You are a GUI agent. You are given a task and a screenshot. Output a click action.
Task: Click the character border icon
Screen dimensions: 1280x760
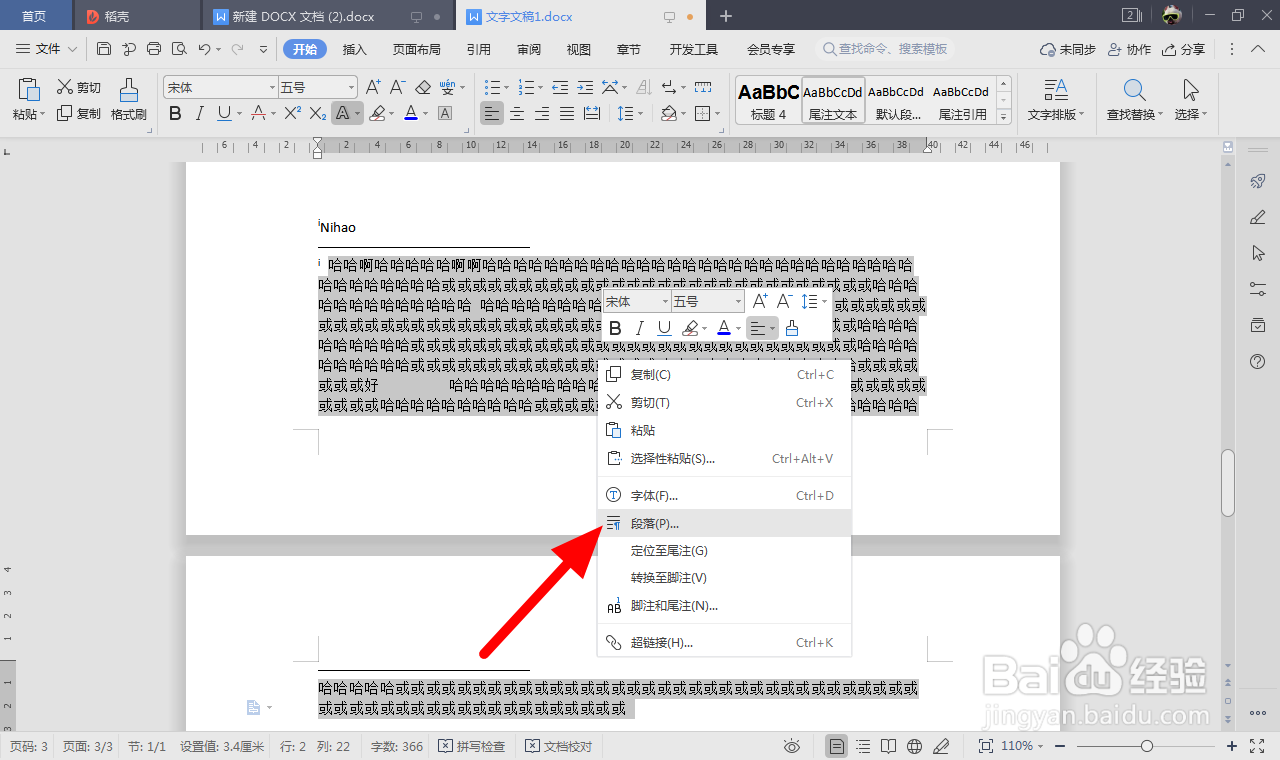click(445, 113)
